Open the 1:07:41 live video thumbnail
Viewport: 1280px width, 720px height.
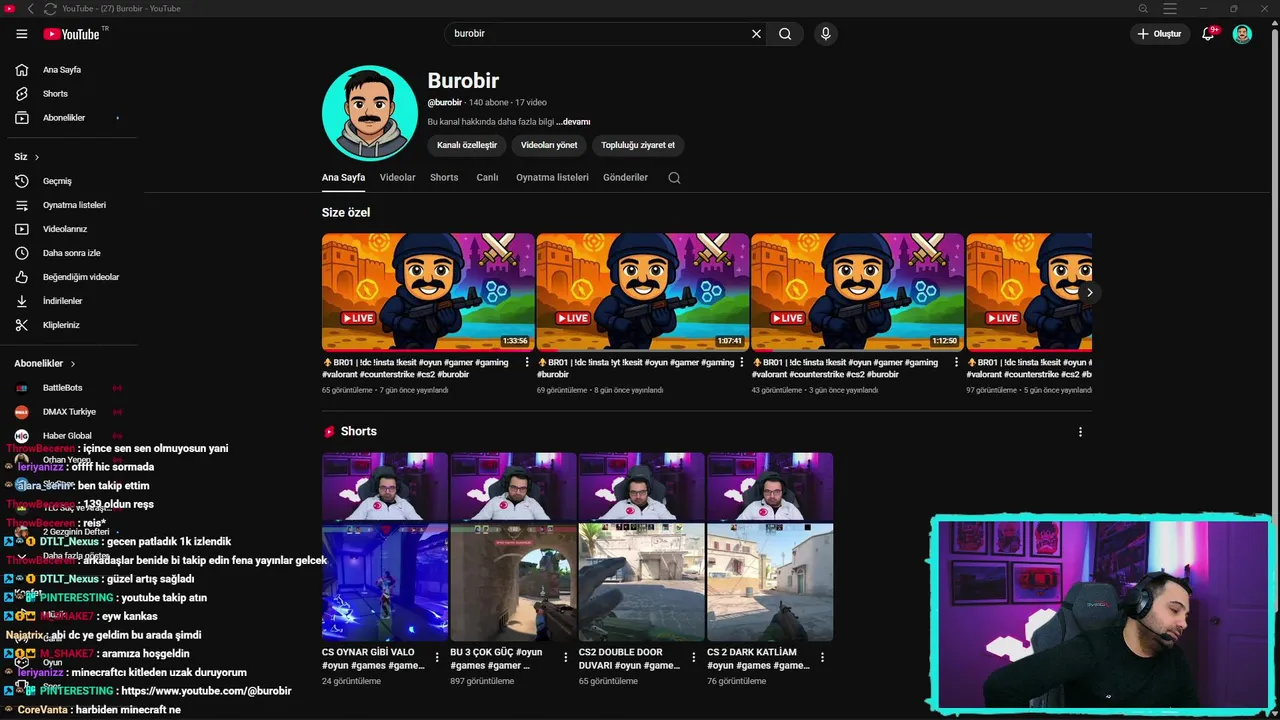click(x=642, y=292)
